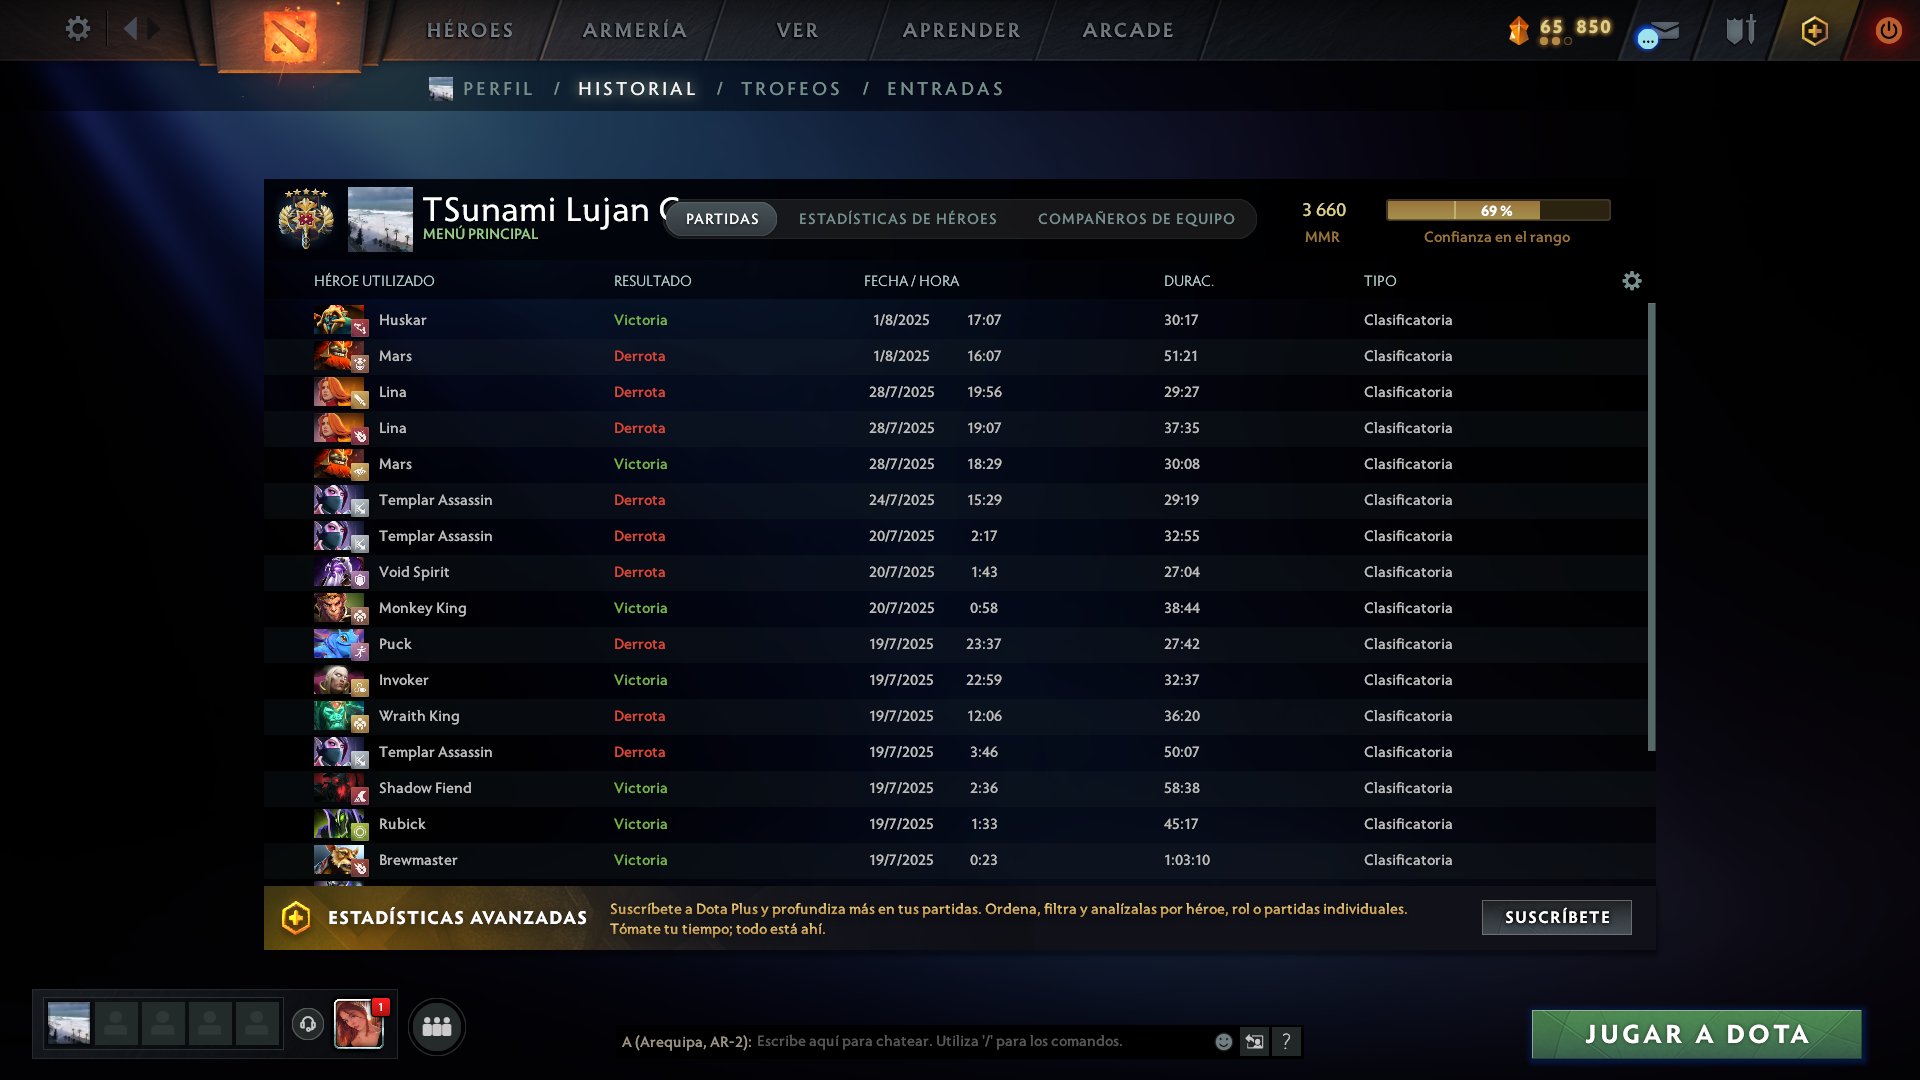Open the shards balance icon
The image size is (1920, 1080).
click(x=1518, y=30)
